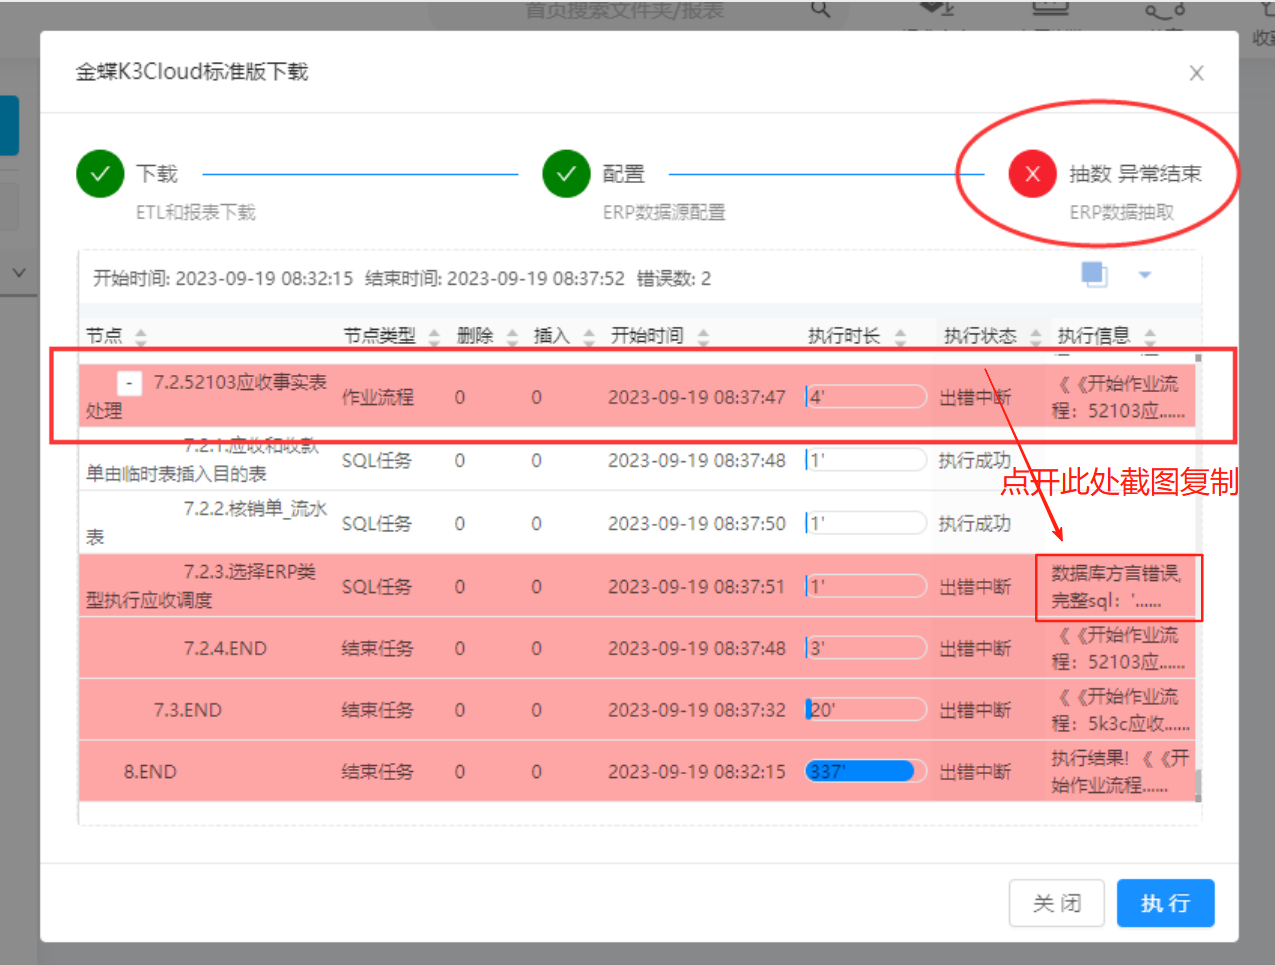The height and width of the screenshot is (965, 1275).
Task: Select the 7.2.3.选择ERP类型执行应收调度 node name
Action: pyautogui.click(x=201, y=586)
